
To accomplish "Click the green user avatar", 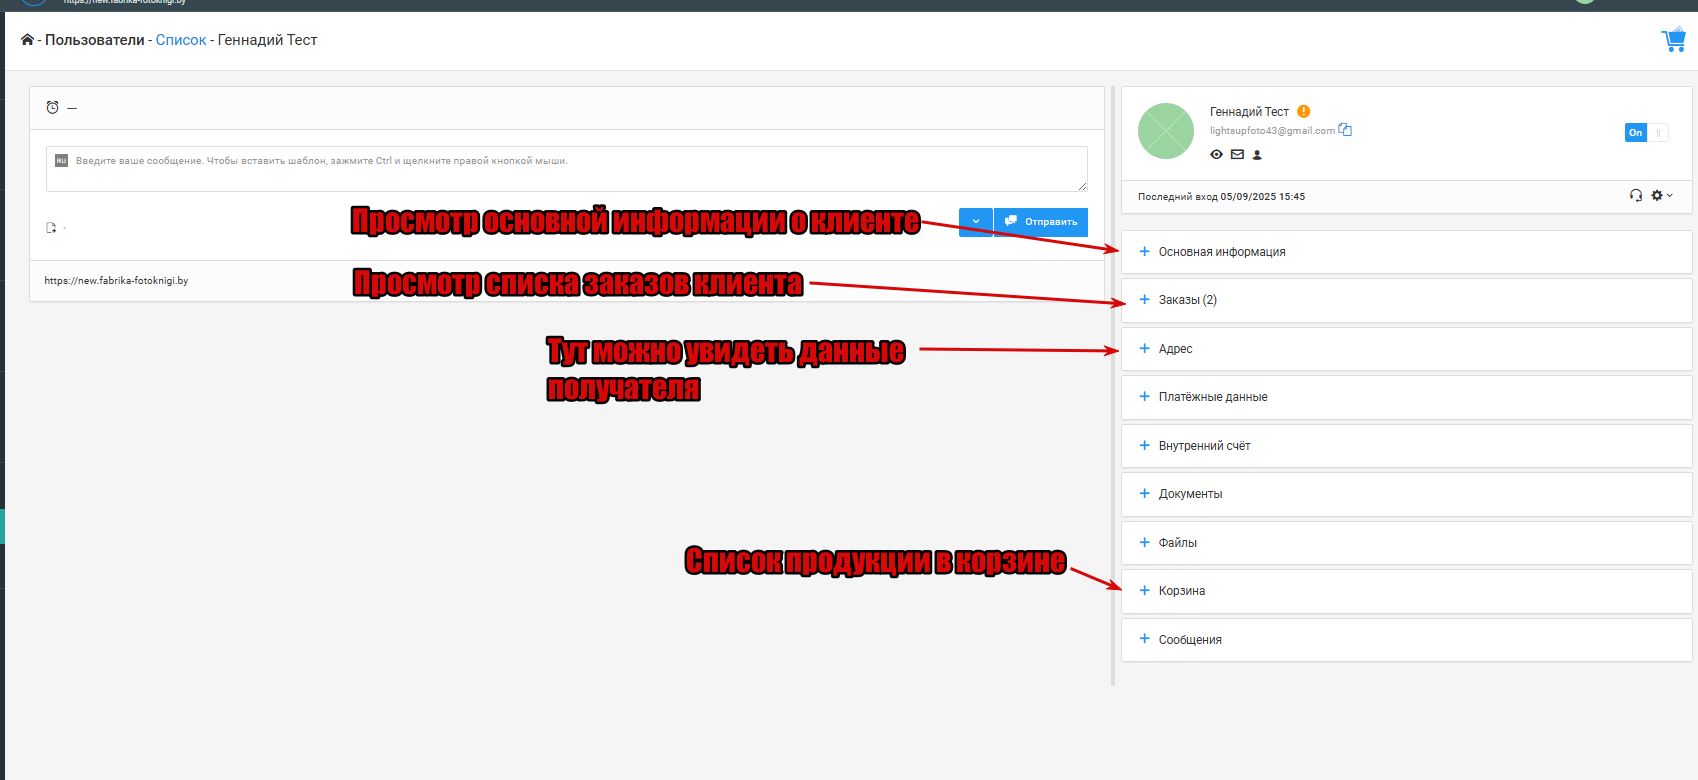I will pos(1166,131).
